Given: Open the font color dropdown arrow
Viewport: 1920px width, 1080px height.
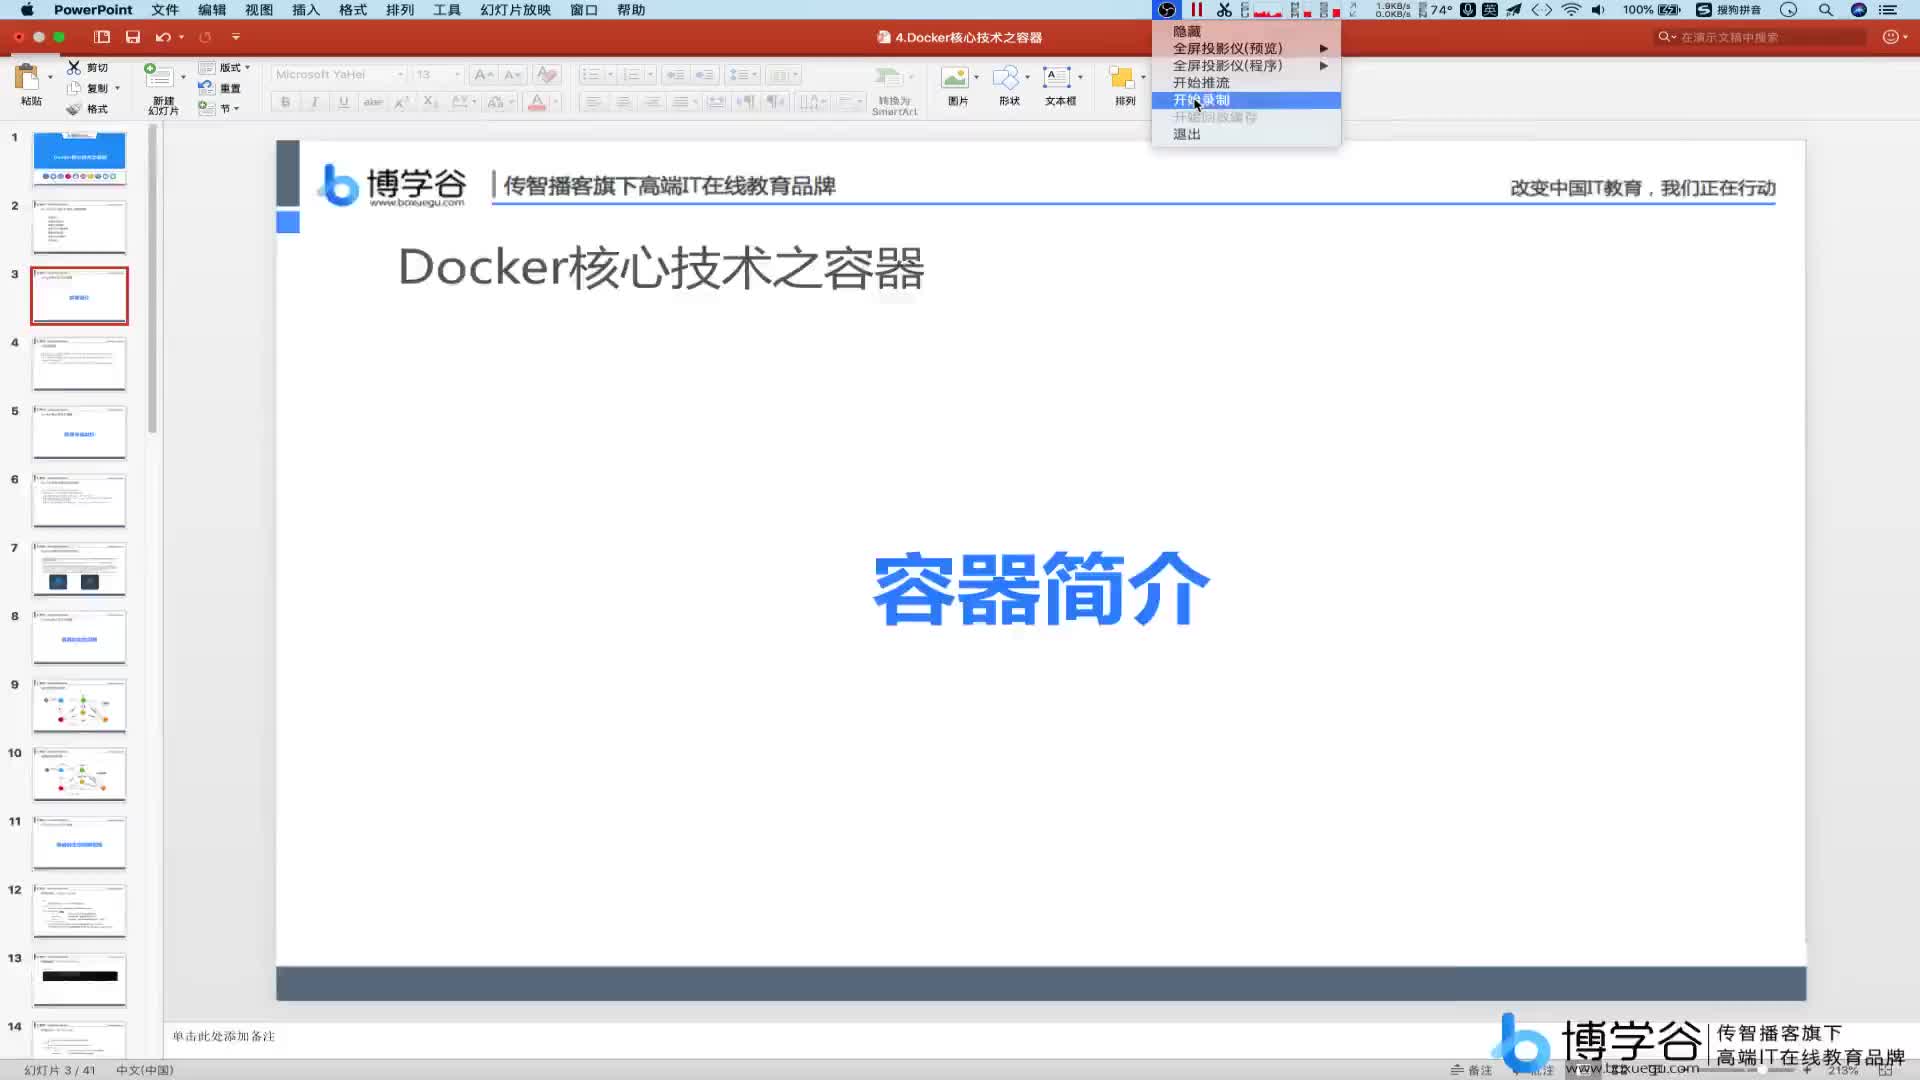Looking at the screenshot, I should click(x=555, y=102).
